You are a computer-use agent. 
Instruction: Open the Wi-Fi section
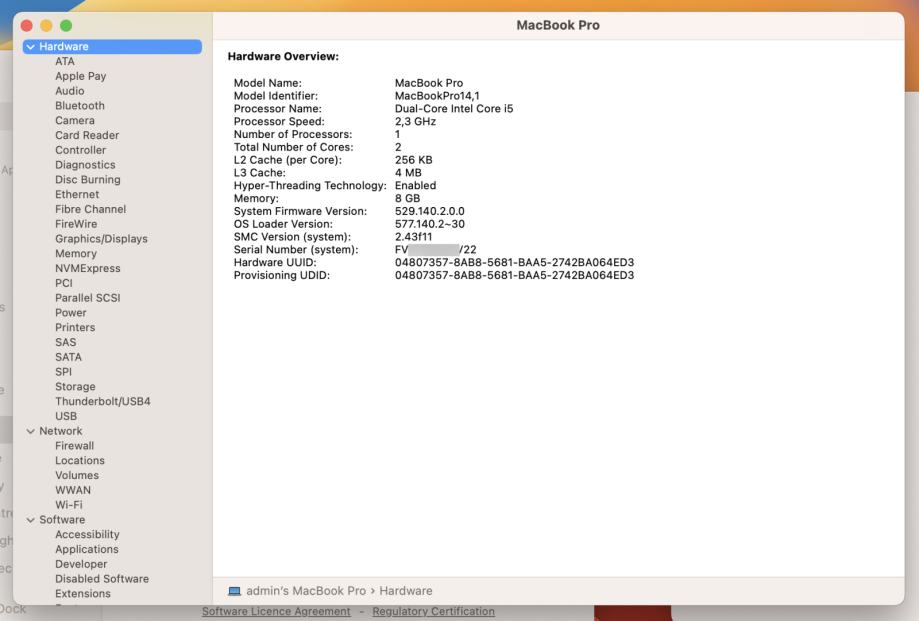[x=69, y=505]
